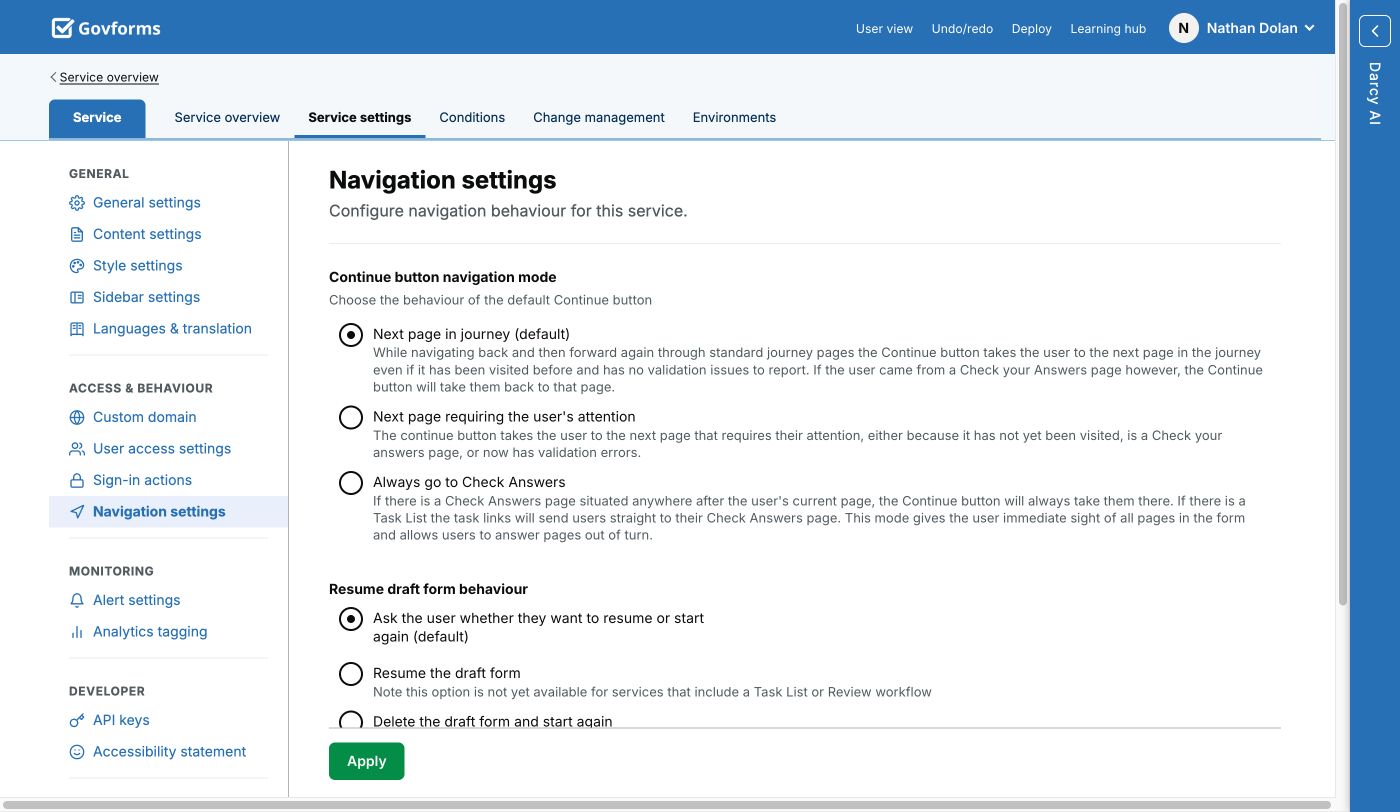
Task: Open Analytics tagging link
Action: [150, 632]
